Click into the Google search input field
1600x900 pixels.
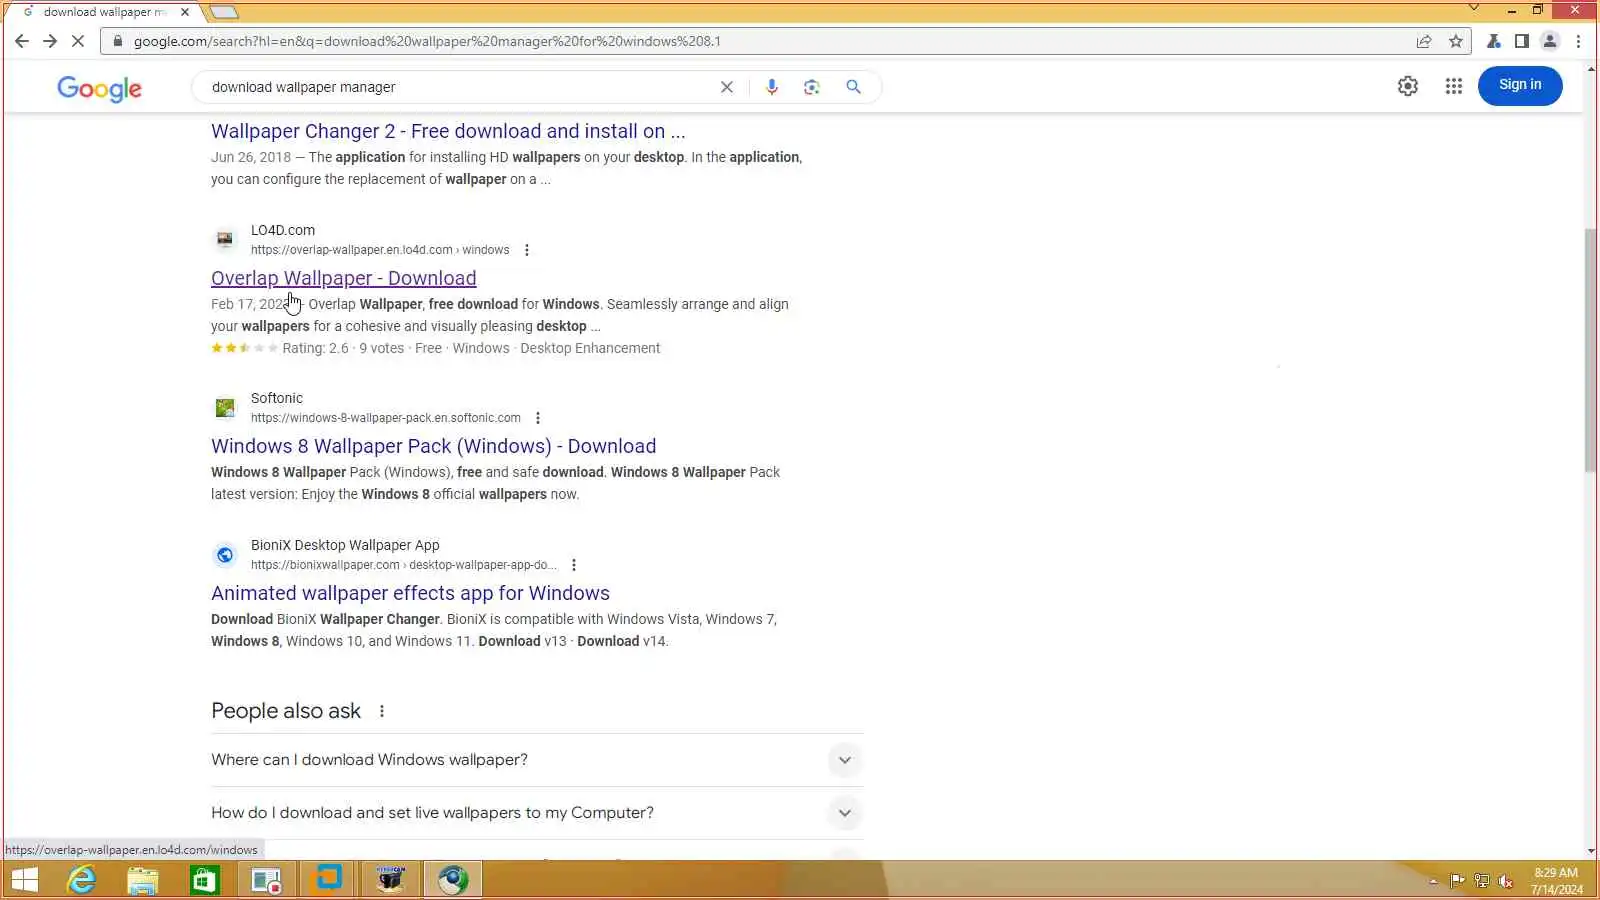(460, 87)
